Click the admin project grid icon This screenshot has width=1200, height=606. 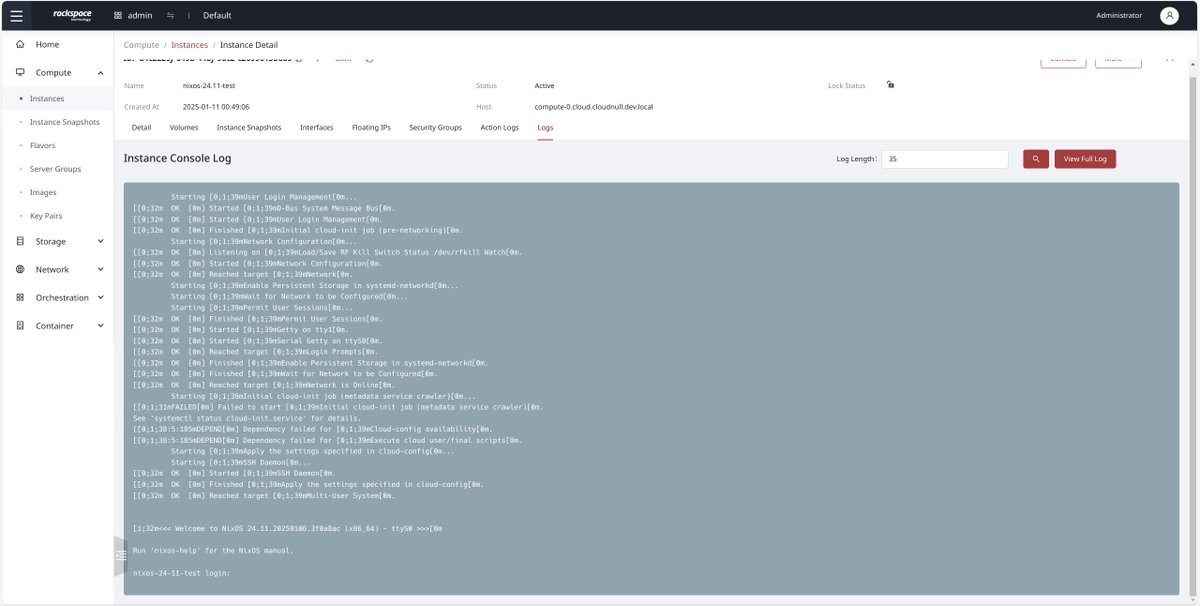tap(118, 16)
